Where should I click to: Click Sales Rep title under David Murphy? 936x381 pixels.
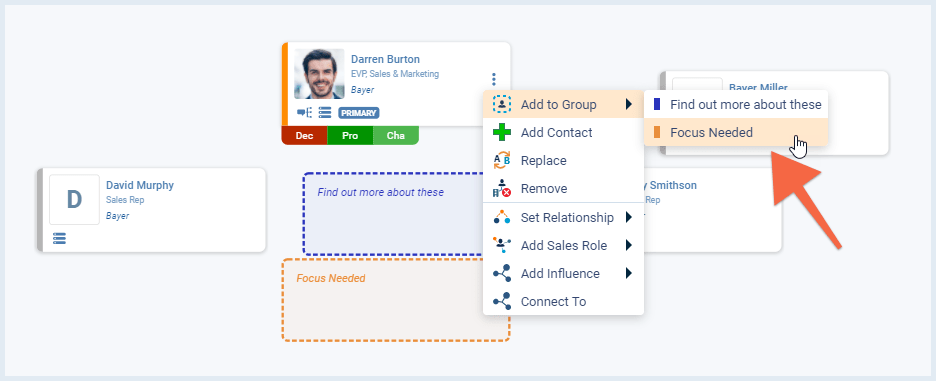[125, 200]
